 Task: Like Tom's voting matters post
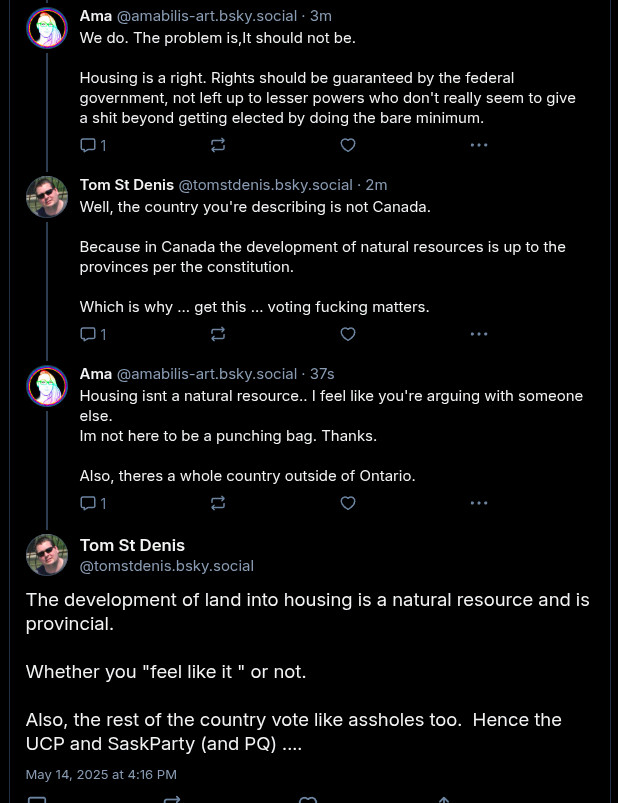pos(348,334)
